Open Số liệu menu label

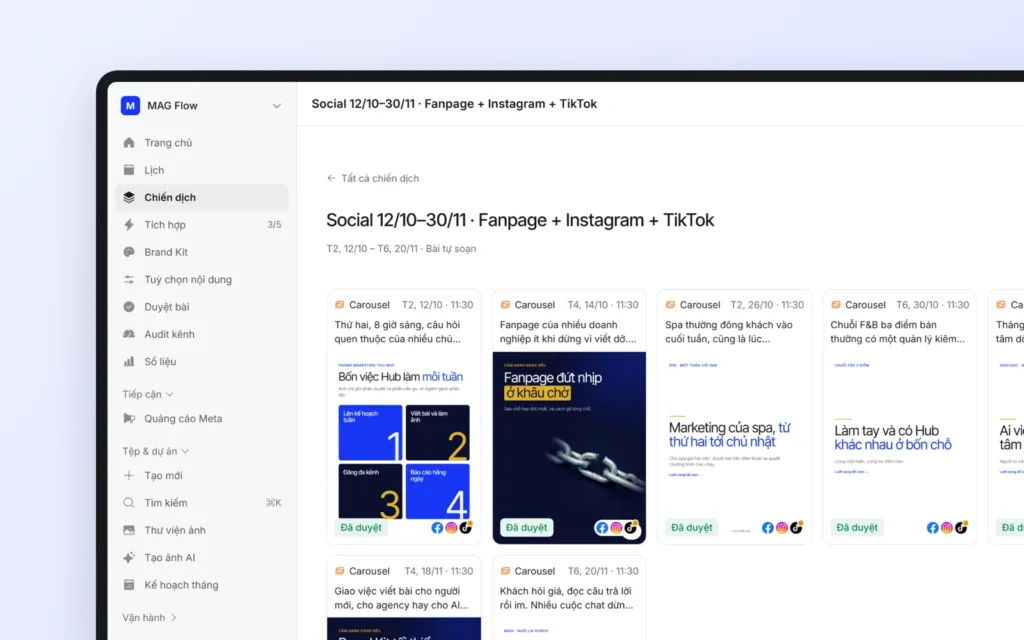point(160,361)
